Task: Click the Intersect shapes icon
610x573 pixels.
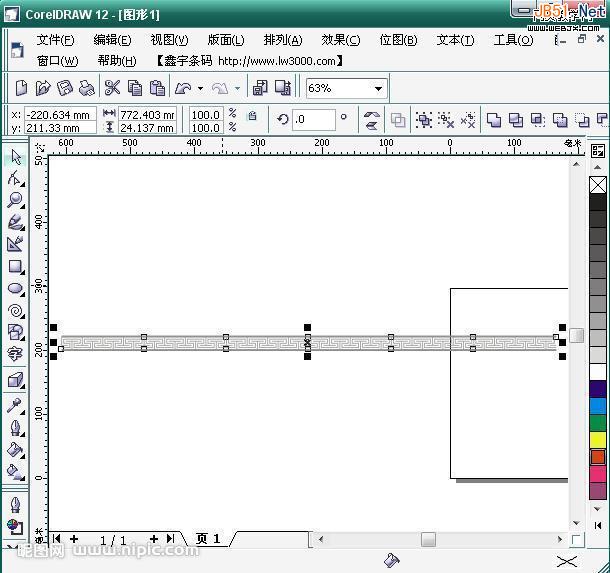Action: tap(538, 120)
